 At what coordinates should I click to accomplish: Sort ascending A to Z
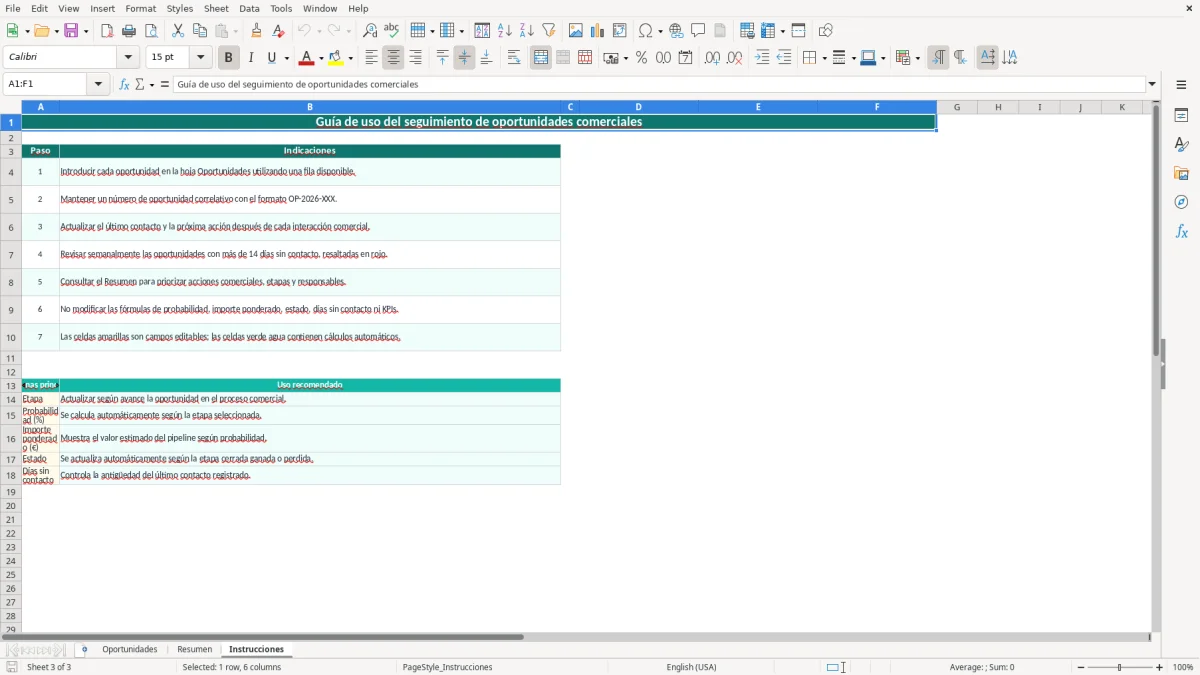tap(505, 31)
